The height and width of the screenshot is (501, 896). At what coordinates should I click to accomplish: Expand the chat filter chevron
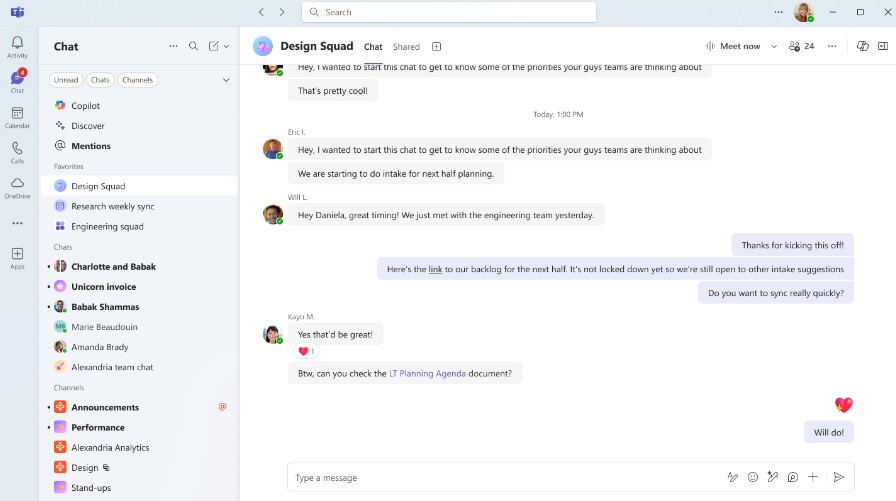[x=226, y=80]
